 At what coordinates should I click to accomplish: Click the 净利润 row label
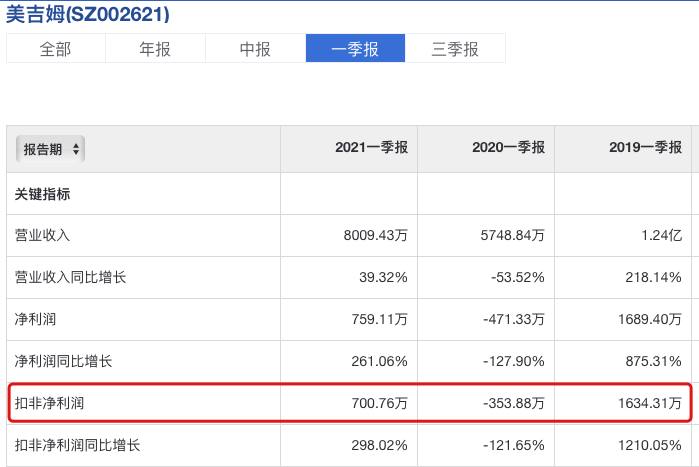coord(35,319)
